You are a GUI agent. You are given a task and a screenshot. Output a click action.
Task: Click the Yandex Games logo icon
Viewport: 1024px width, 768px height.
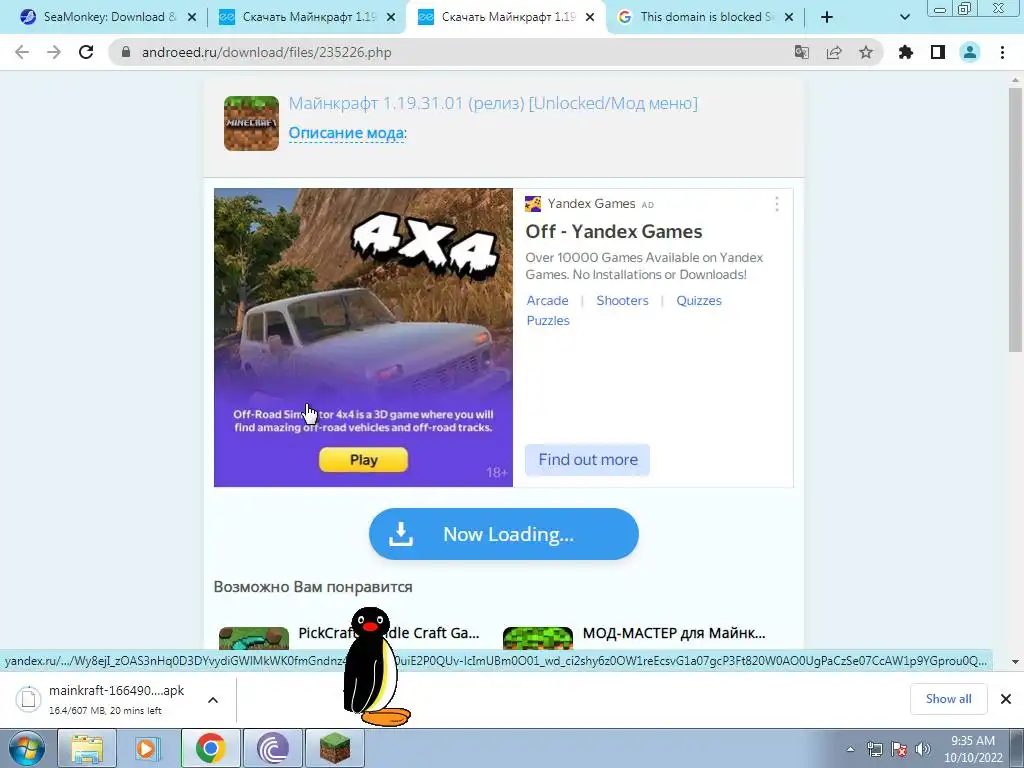(x=533, y=204)
